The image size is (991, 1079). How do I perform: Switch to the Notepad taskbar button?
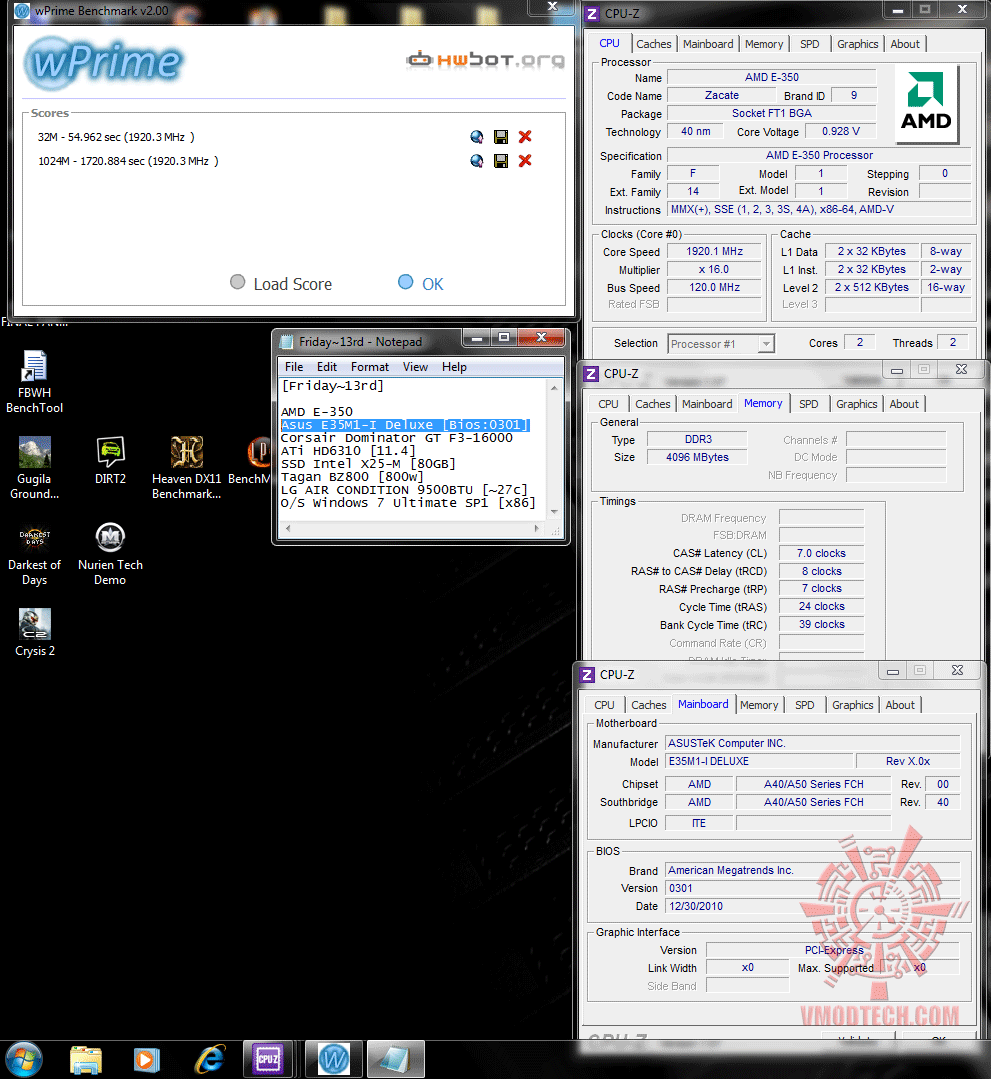[x=396, y=1060]
